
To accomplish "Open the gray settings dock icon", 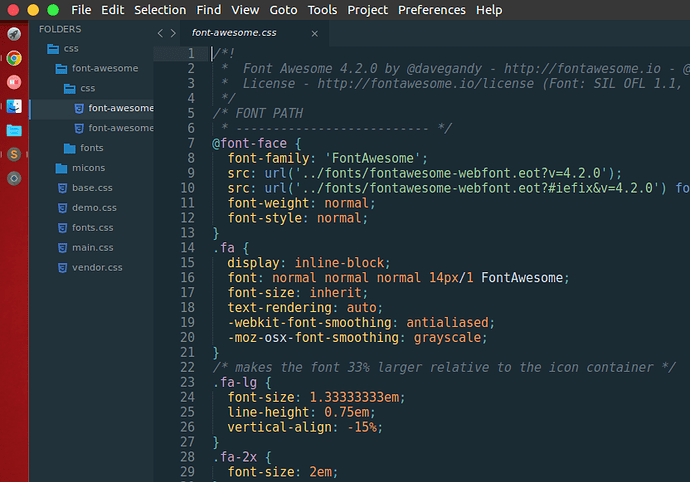I will (x=14, y=178).
